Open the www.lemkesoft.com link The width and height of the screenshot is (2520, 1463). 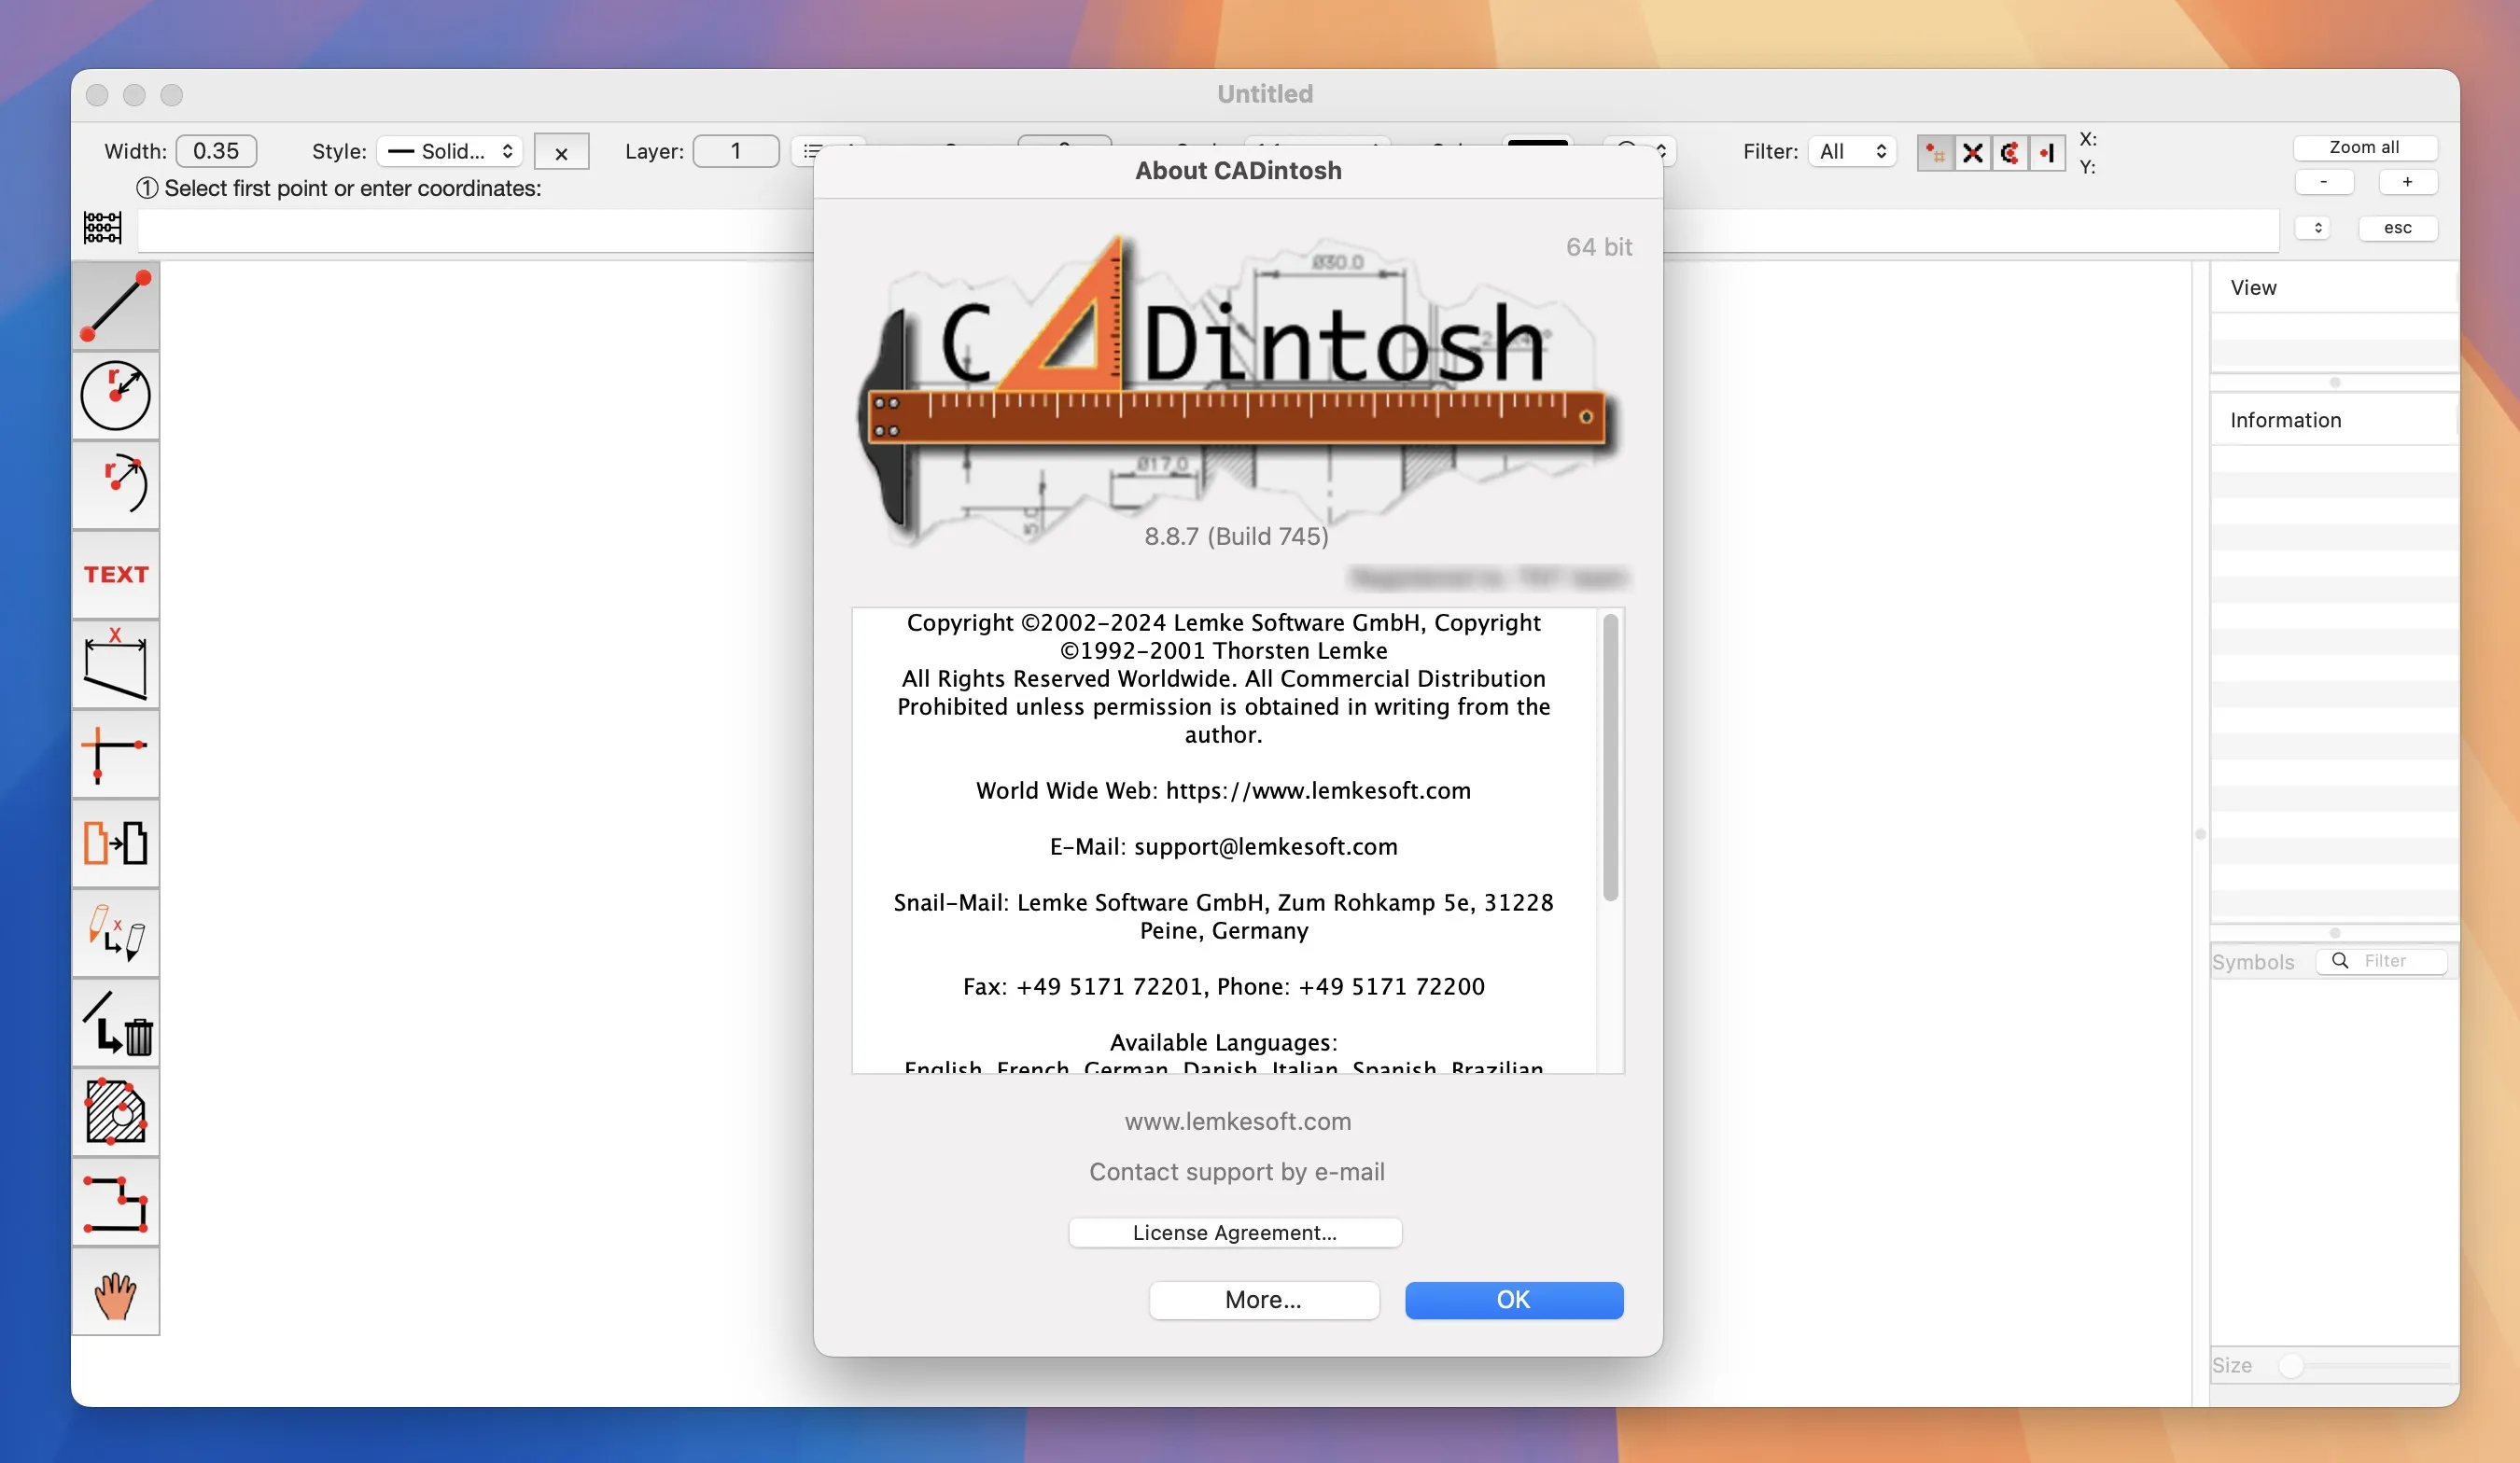click(x=1237, y=1121)
